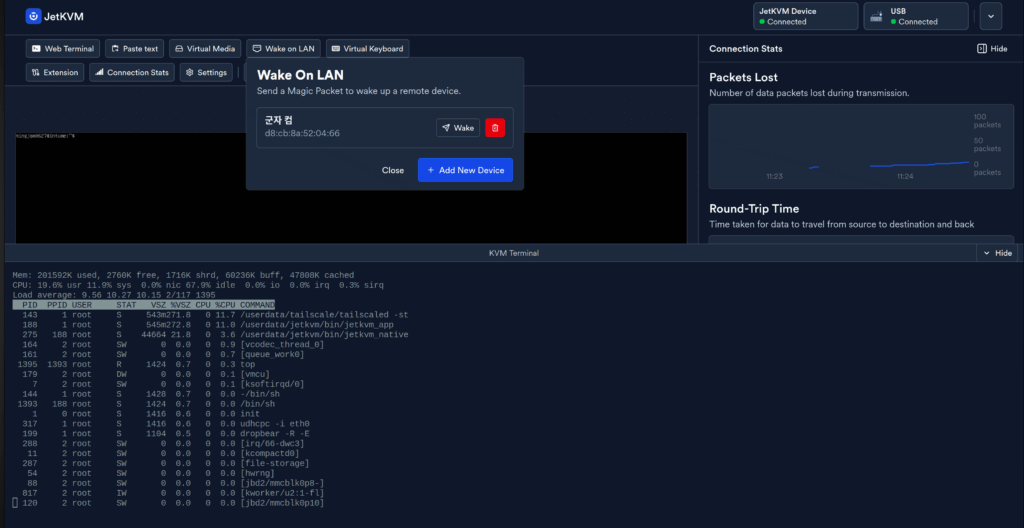Open the JetKVM Device connection status
1024x528 pixels.
(x=805, y=16)
